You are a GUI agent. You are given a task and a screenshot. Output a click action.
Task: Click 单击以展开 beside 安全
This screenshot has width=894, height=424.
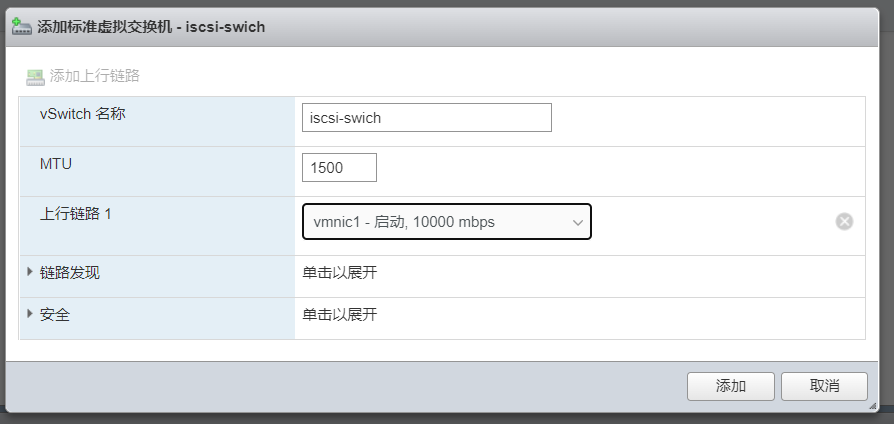coord(340,315)
